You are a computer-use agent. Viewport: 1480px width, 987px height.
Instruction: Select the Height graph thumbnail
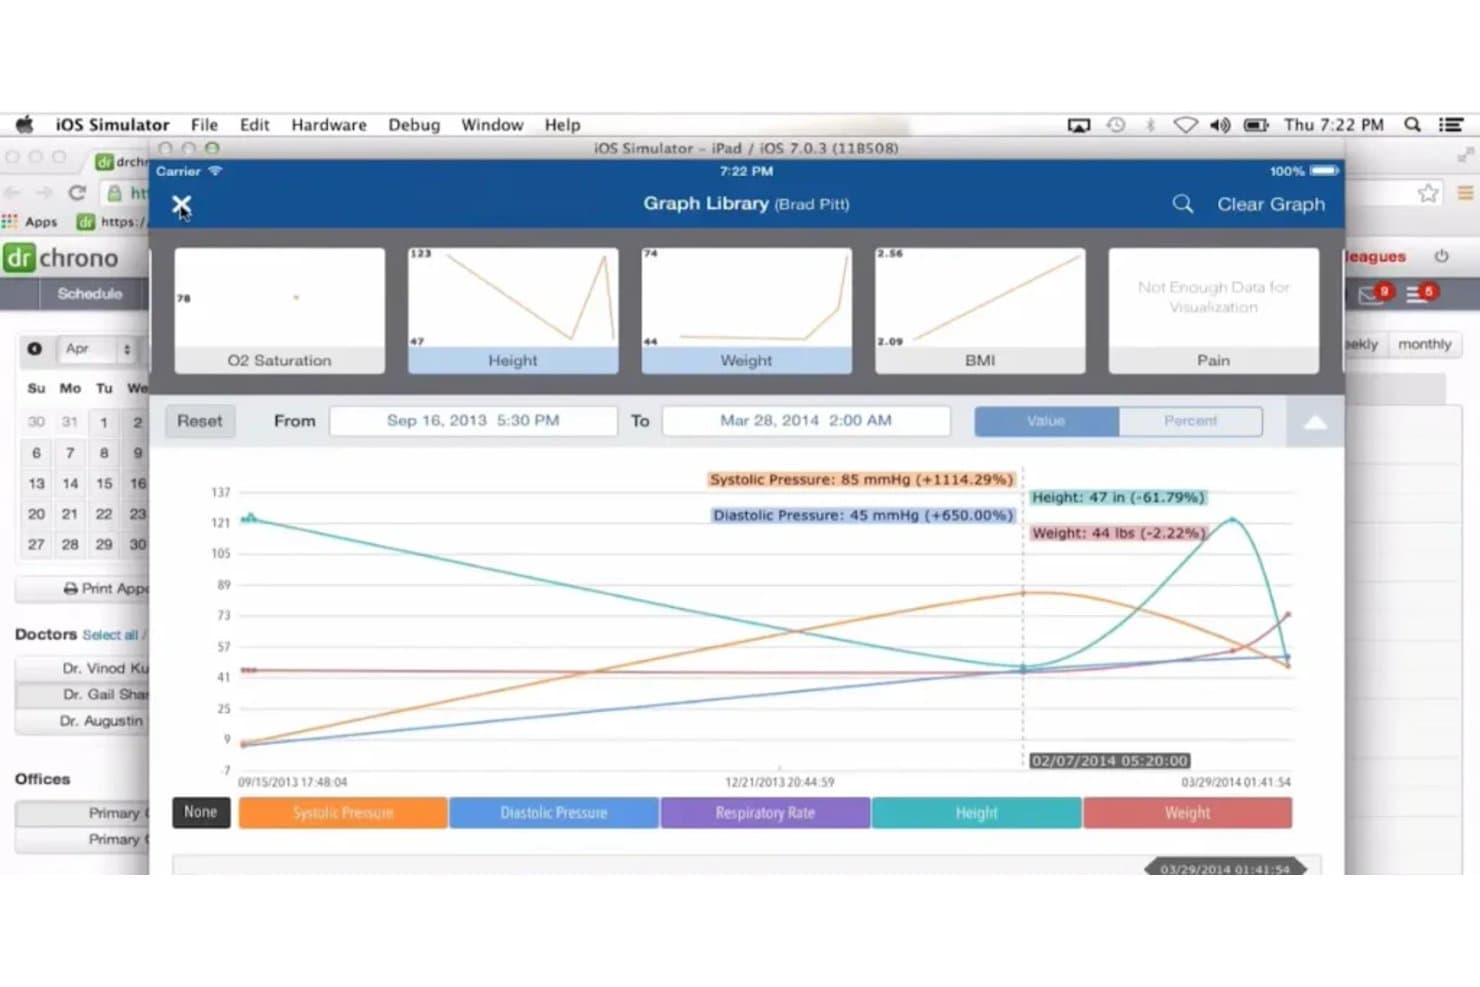(x=513, y=311)
